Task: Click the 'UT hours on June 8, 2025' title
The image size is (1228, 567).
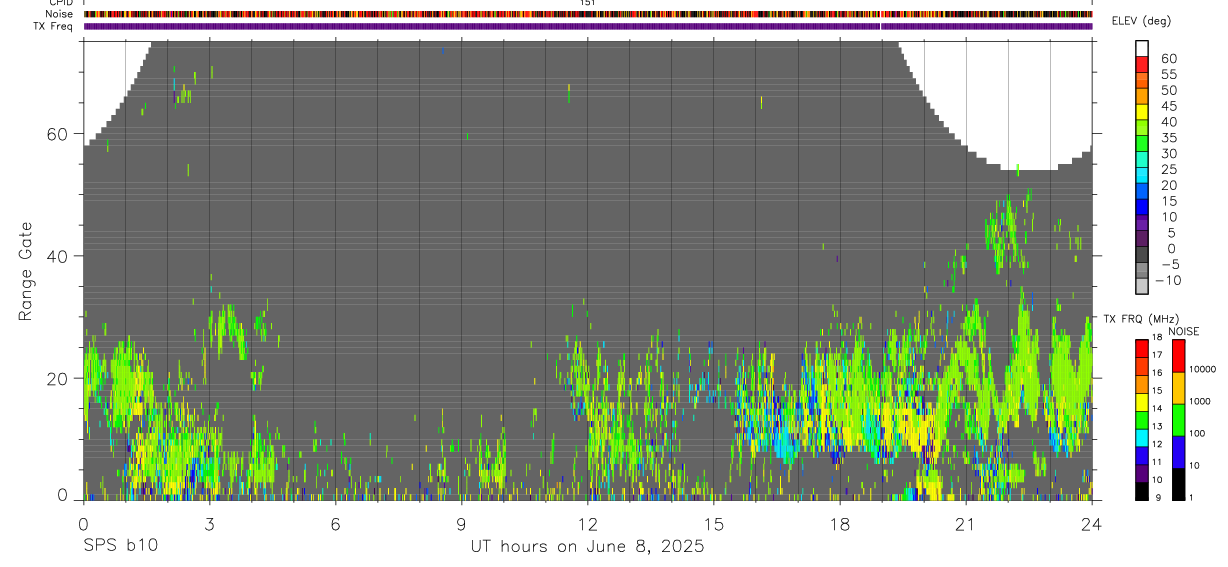Action: click(x=588, y=546)
